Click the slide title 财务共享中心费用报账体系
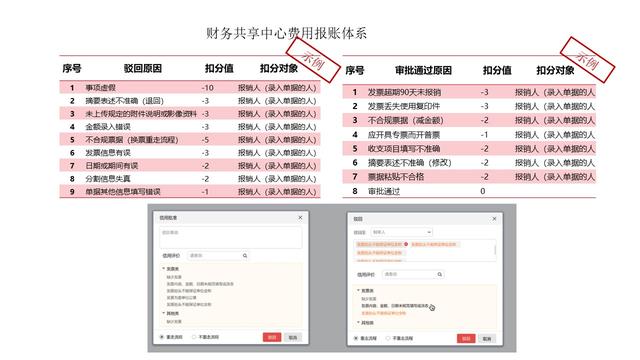The image size is (640, 360). (286, 33)
